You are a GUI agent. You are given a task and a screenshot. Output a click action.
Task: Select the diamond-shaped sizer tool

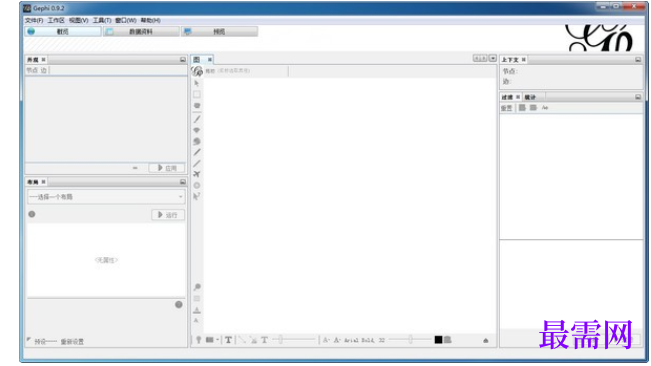click(x=197, y=130)
